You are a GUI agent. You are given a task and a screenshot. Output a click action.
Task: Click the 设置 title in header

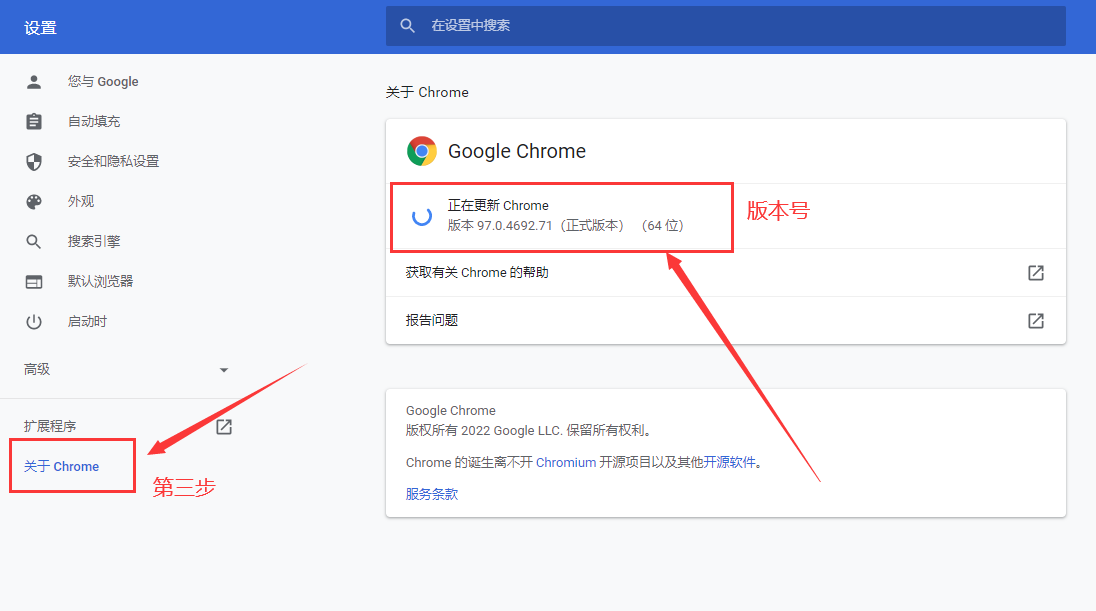tap(41, 28)
